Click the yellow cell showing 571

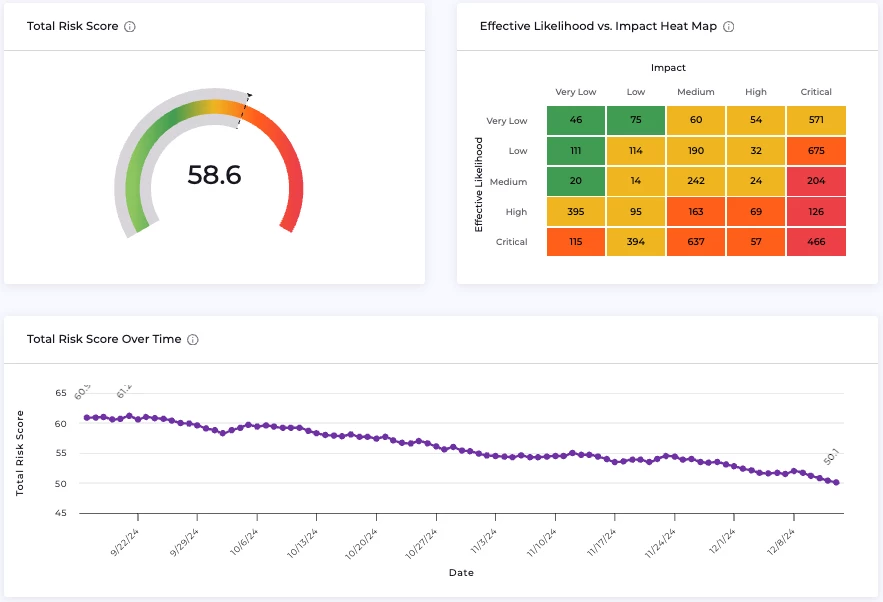(x=816, y=120)
